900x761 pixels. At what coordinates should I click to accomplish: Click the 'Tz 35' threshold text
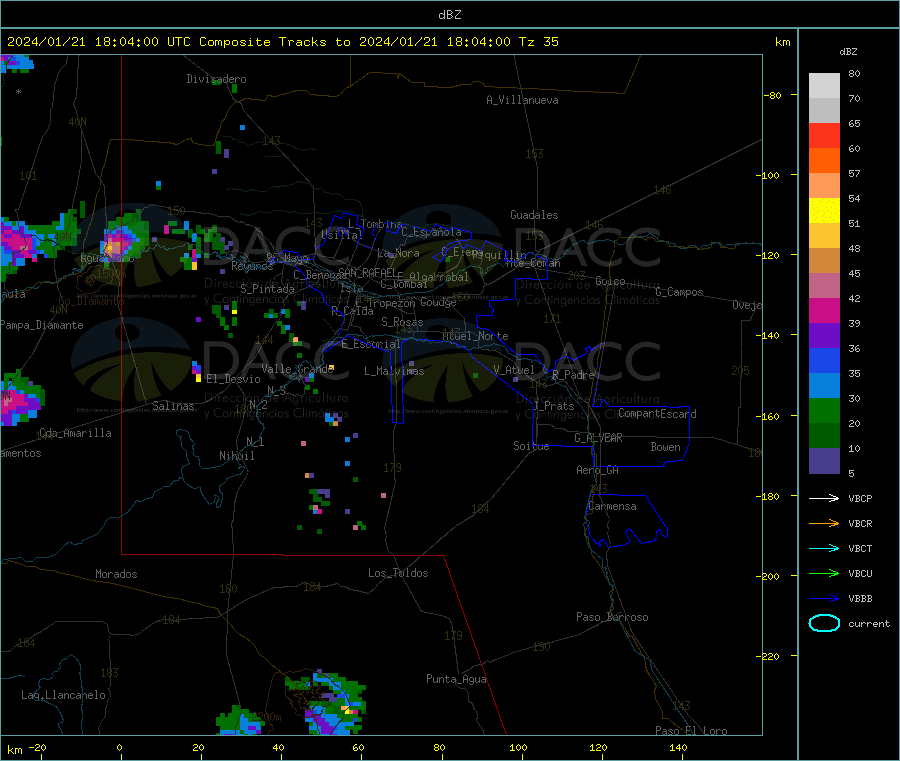538,42
